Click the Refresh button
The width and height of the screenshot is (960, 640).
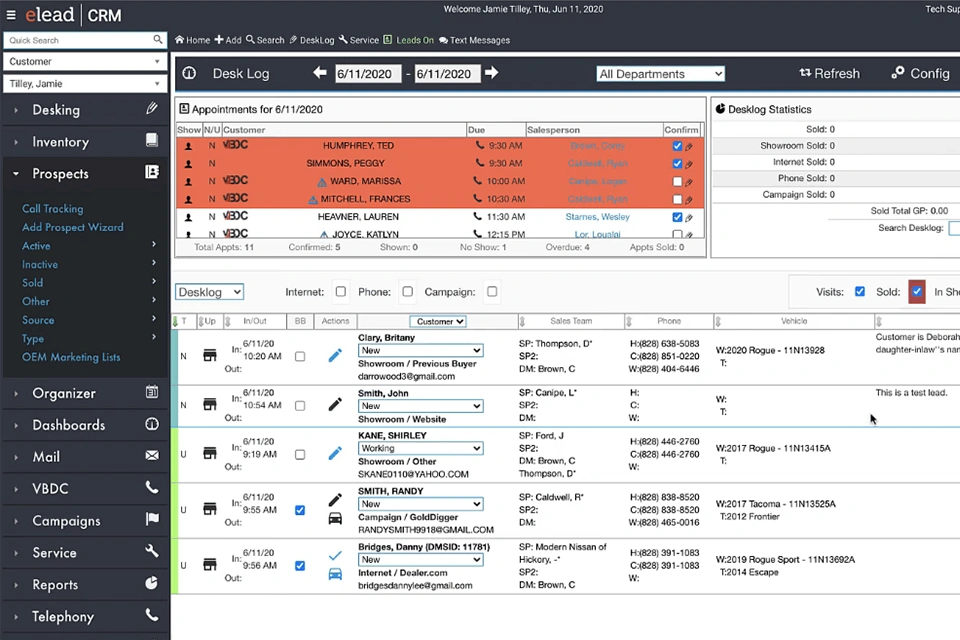pos(829,73)
